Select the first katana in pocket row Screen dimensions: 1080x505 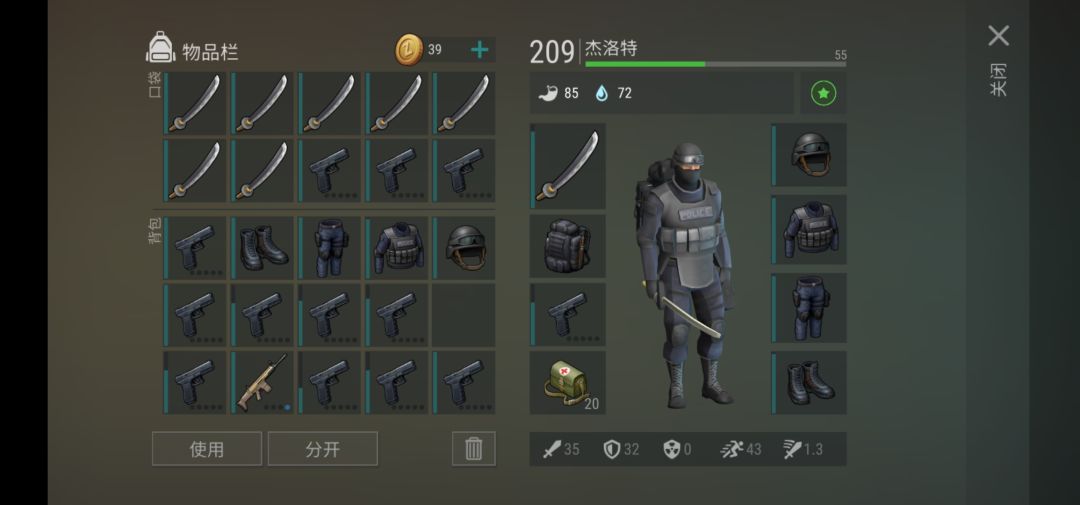(x=194, y=103)
